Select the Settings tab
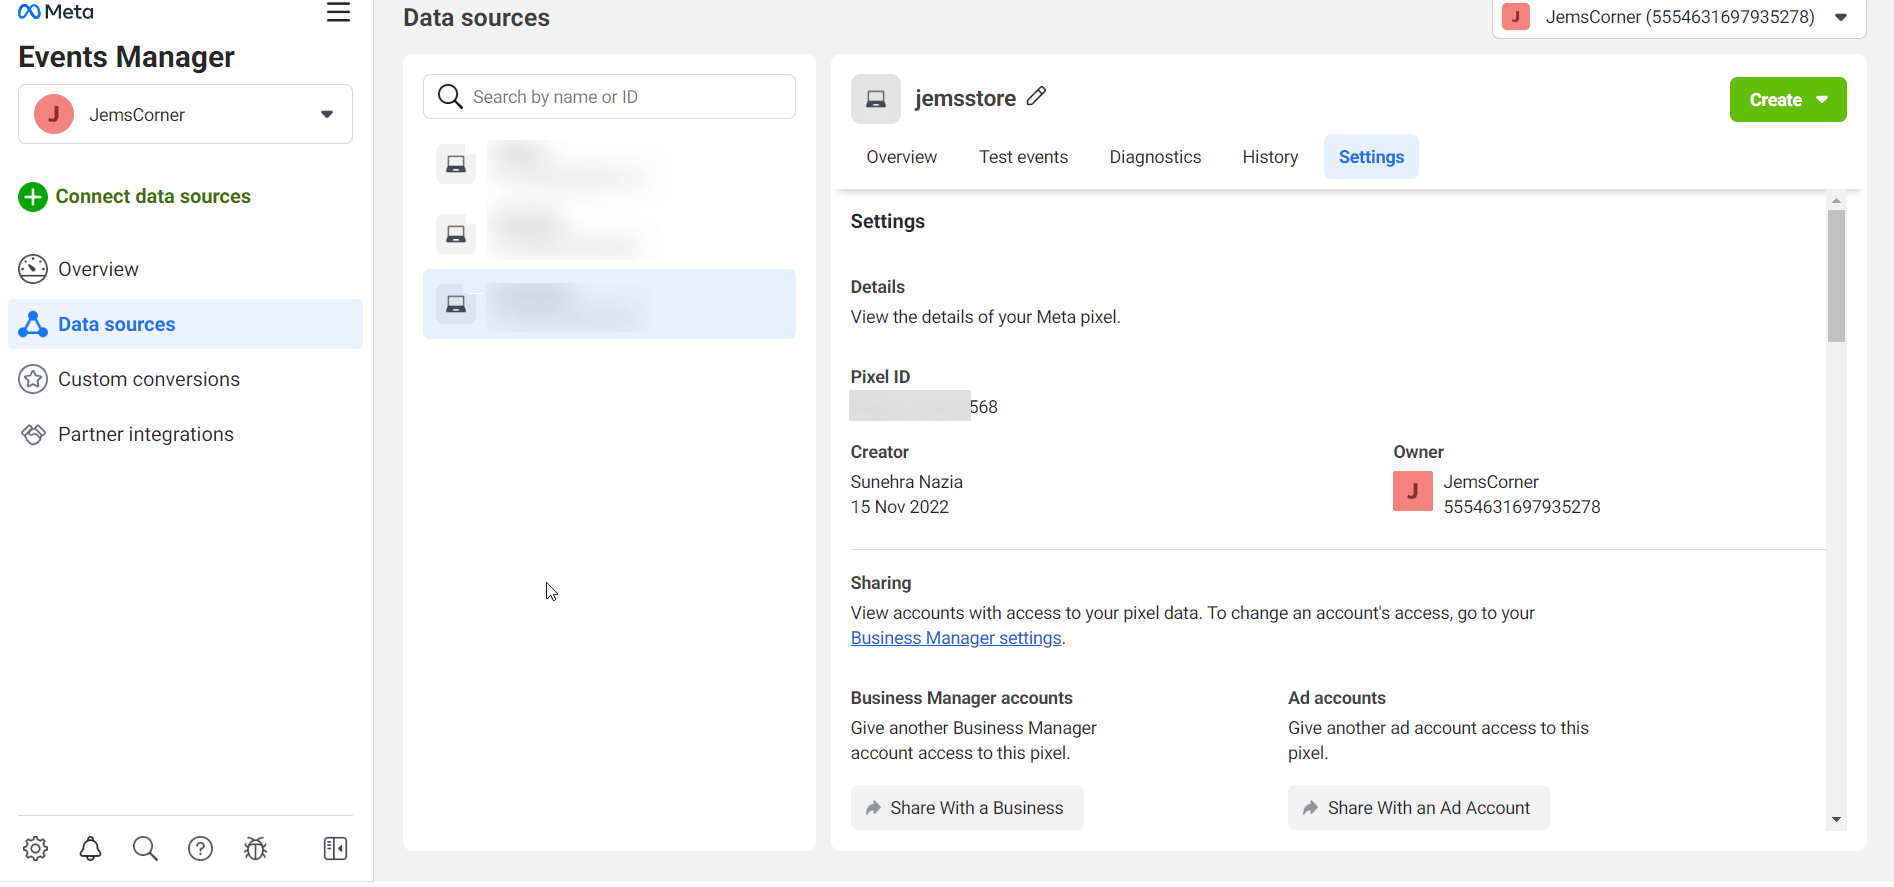Screen dimensions: 1894x887 [1371, 157]
